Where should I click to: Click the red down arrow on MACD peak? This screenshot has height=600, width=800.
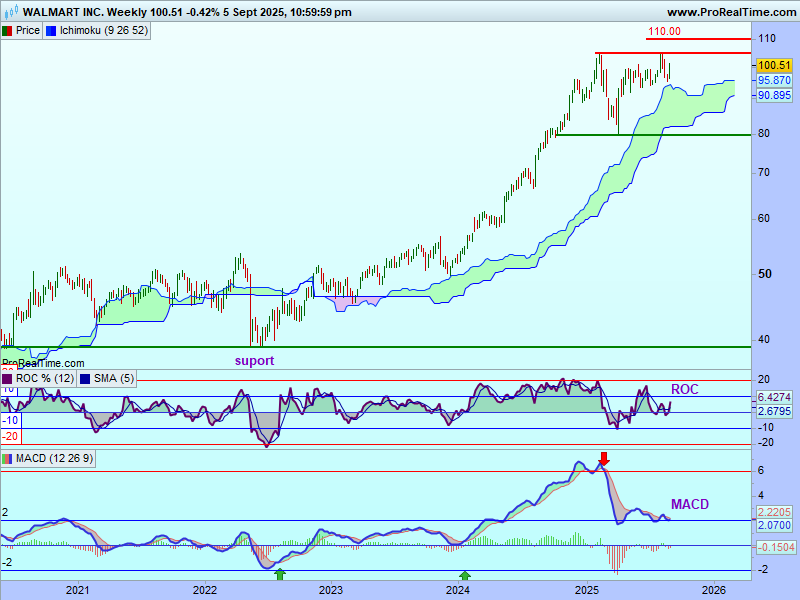pos(604,459)
